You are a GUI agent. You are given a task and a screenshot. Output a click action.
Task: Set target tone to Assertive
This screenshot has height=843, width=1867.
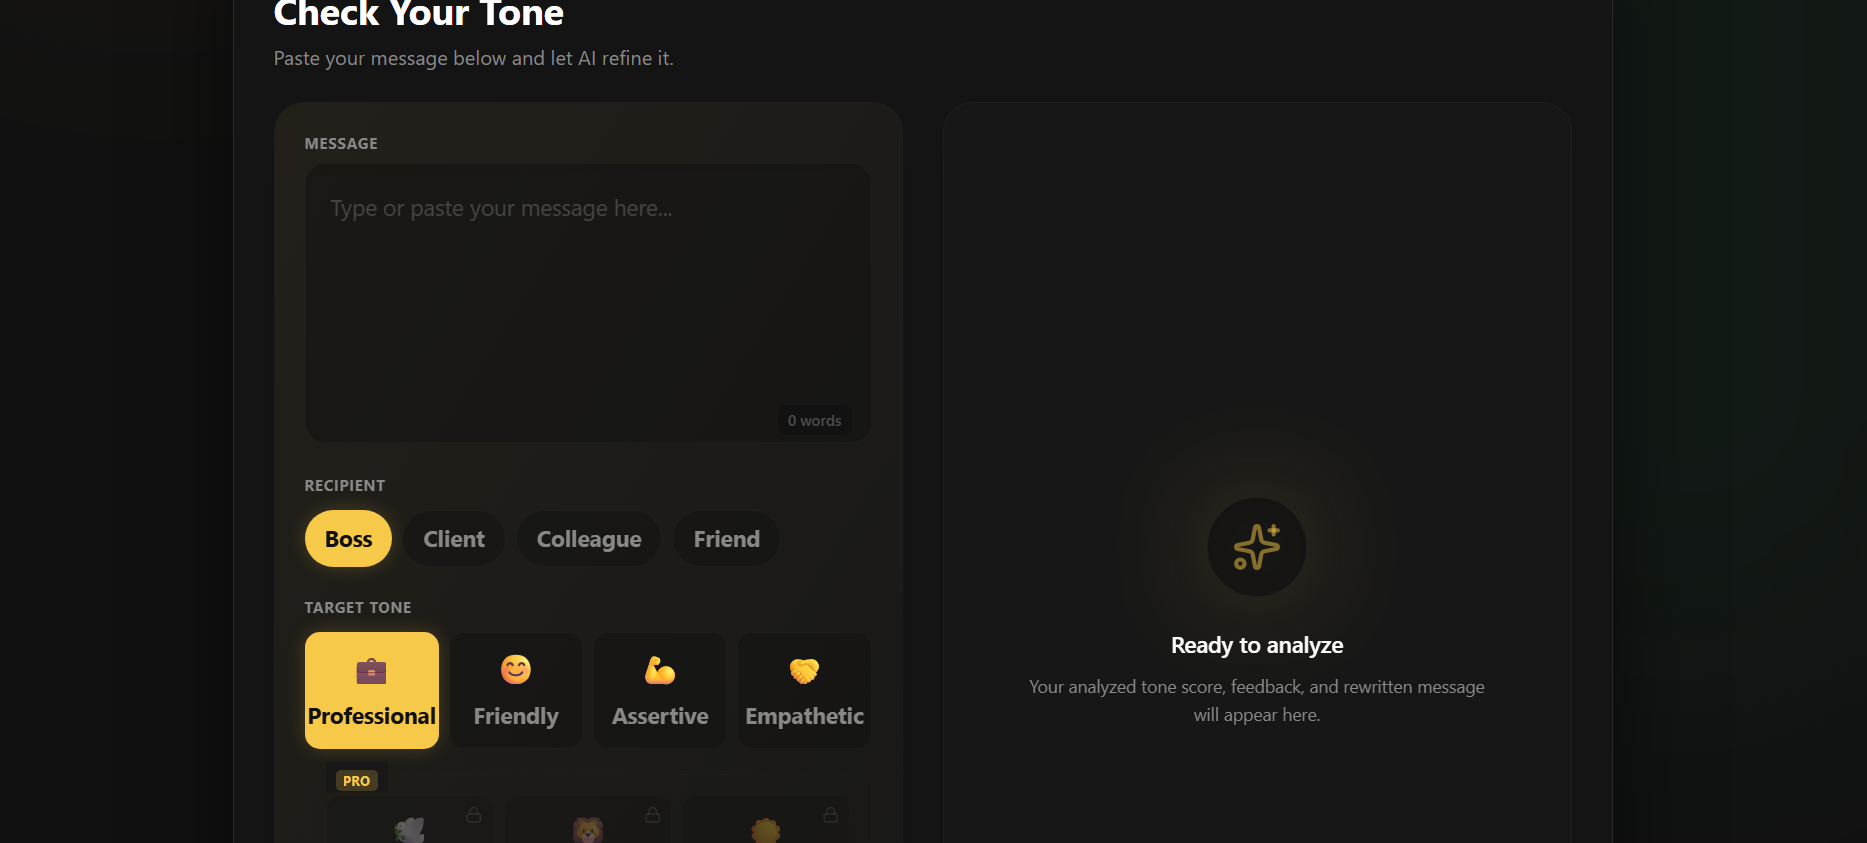[660, 690]
